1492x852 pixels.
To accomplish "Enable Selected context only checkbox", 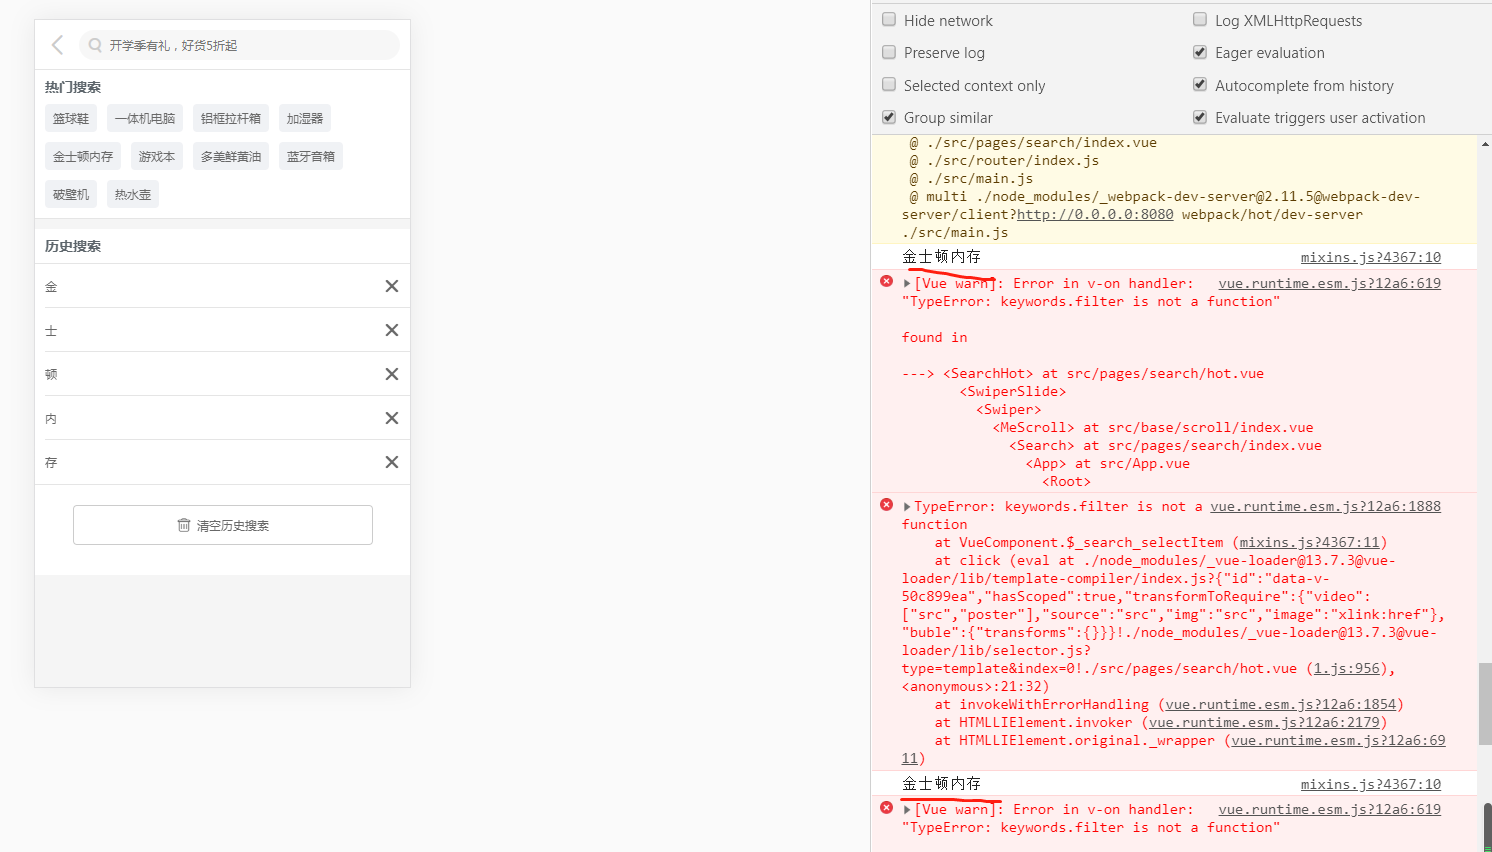I will (x=889, y=85).
